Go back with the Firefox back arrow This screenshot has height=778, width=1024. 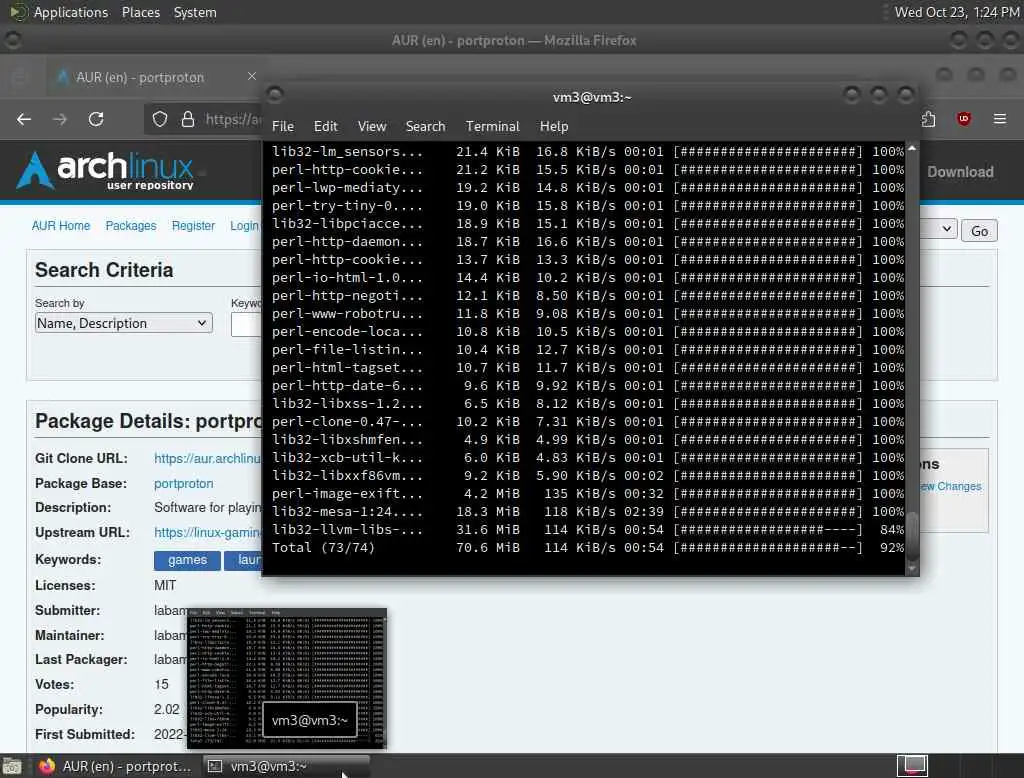(24, 119)
